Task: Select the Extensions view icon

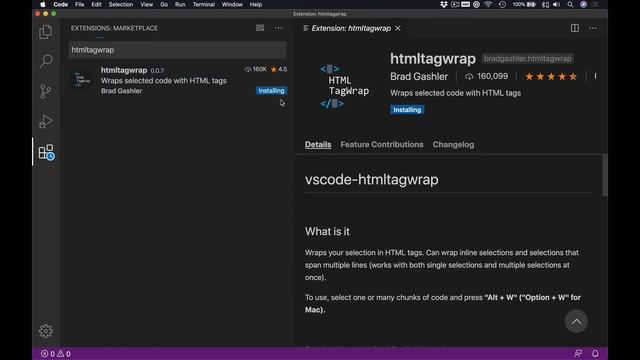Action: click(x=46, y=152)
